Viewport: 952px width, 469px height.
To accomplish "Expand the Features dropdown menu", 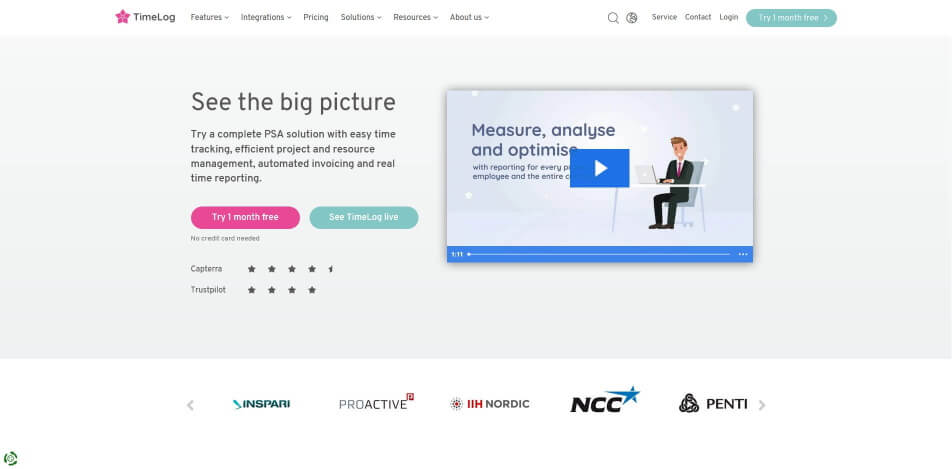I will (209, 18).
